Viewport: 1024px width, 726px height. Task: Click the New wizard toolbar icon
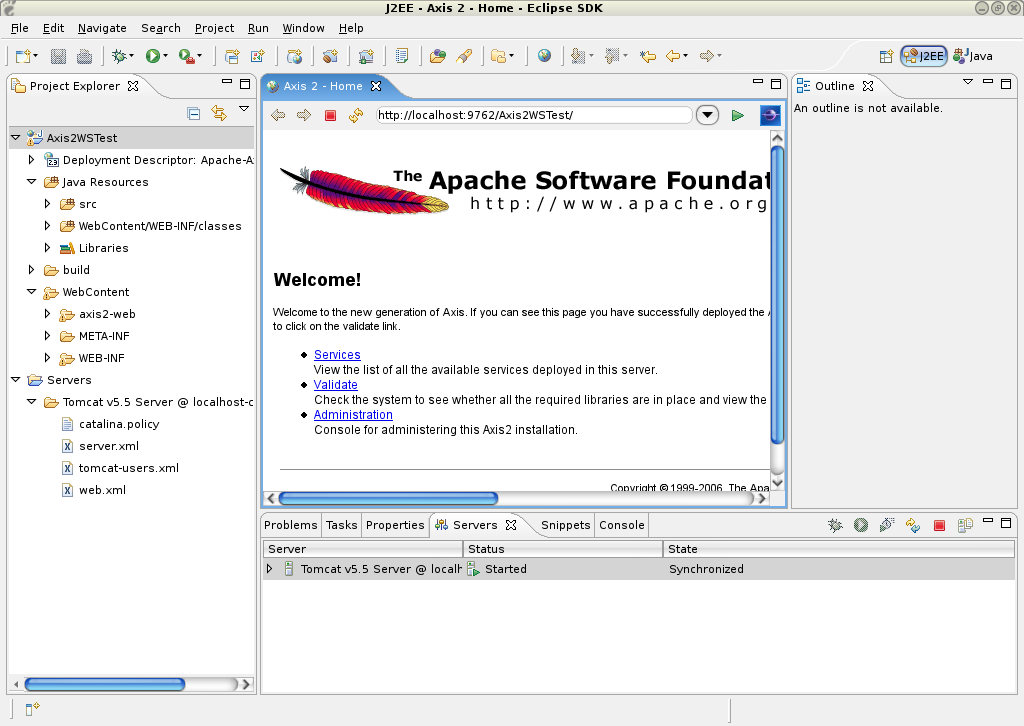(24, 56)
